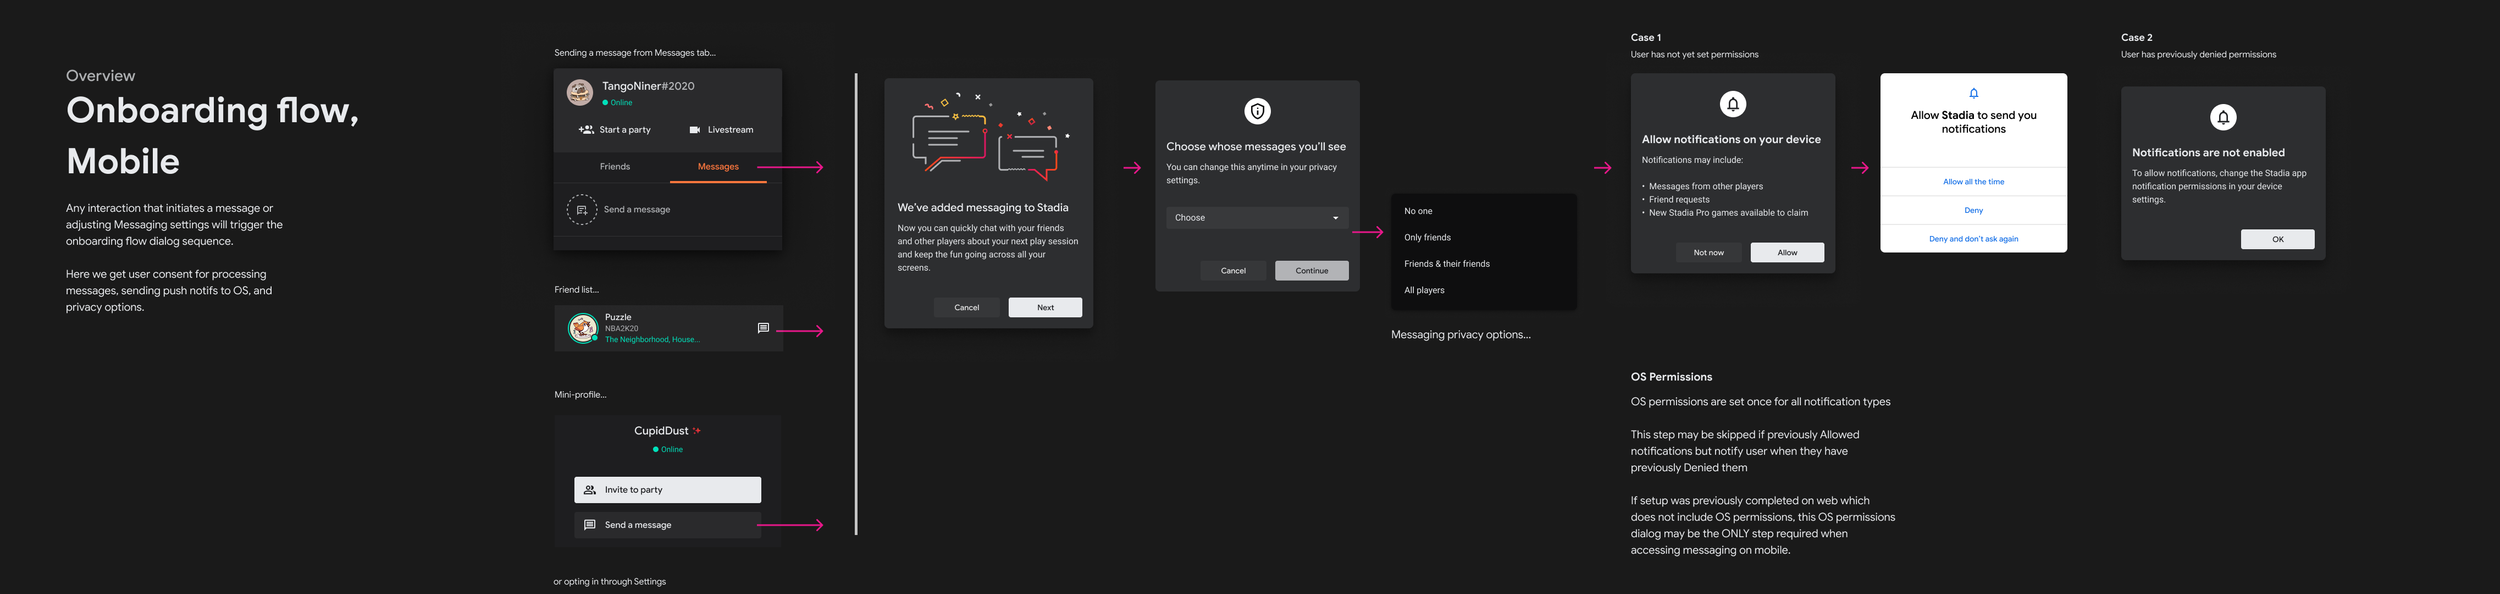Click bell icon in Allow notifications dialog

1733,104
